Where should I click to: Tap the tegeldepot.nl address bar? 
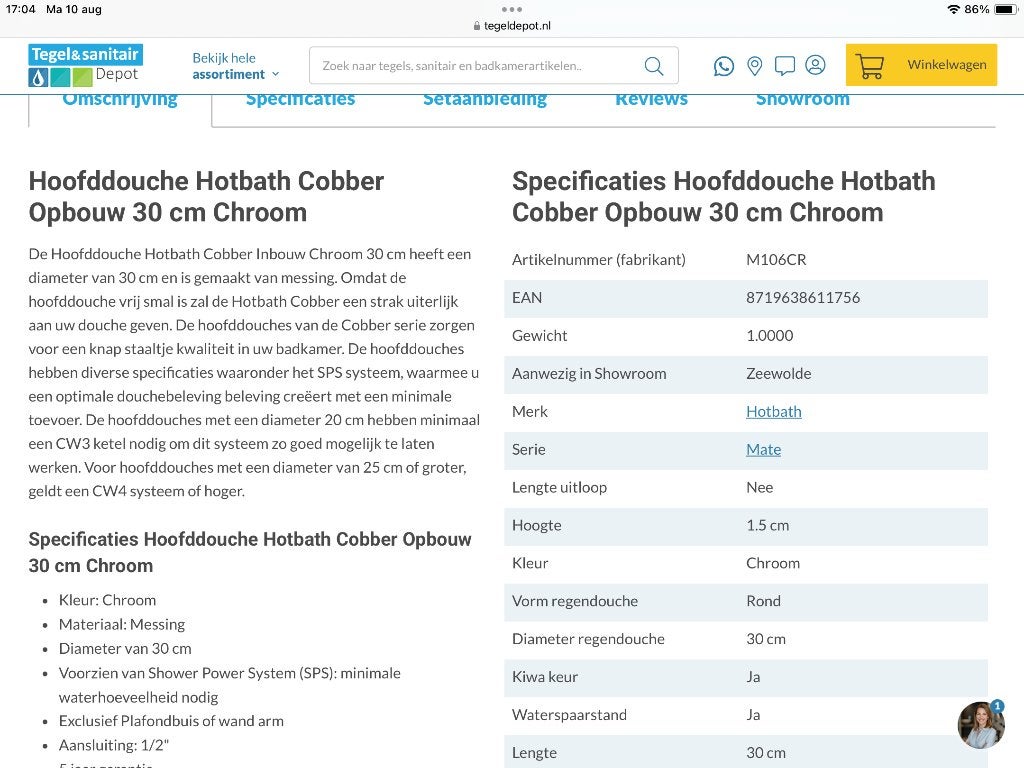(x=511, y=25)
